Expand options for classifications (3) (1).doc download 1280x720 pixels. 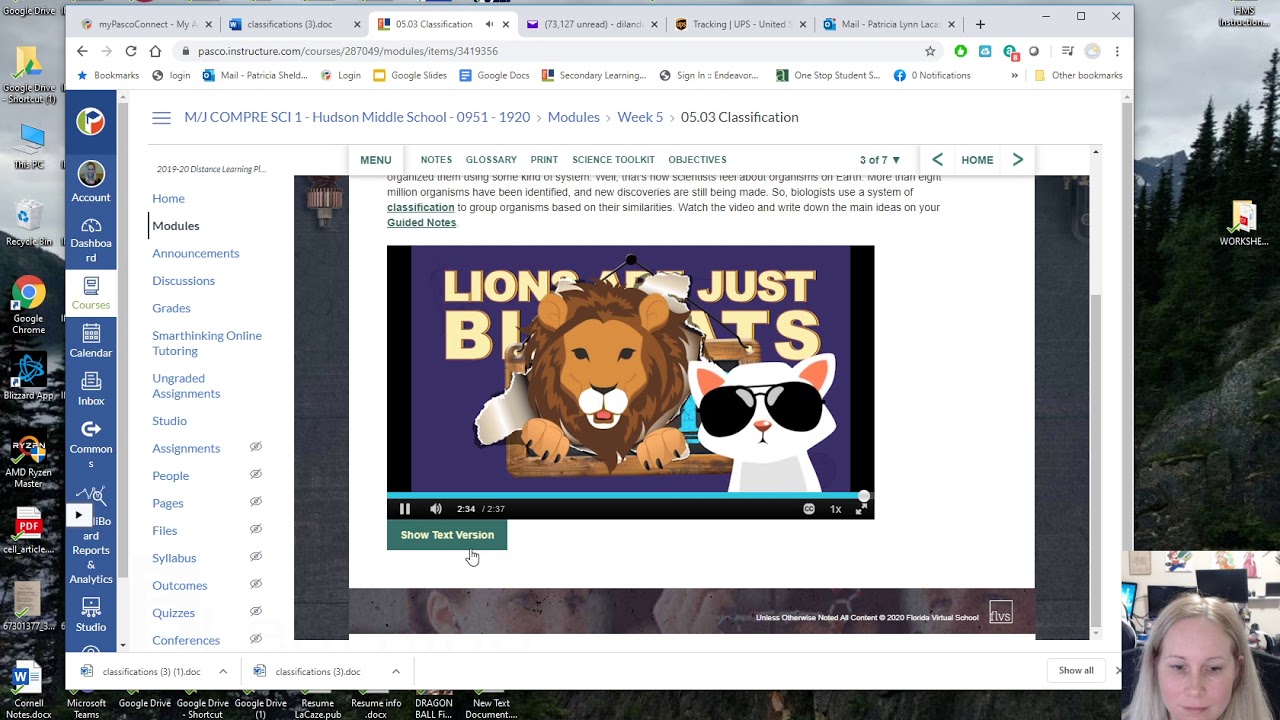(223, 672)
